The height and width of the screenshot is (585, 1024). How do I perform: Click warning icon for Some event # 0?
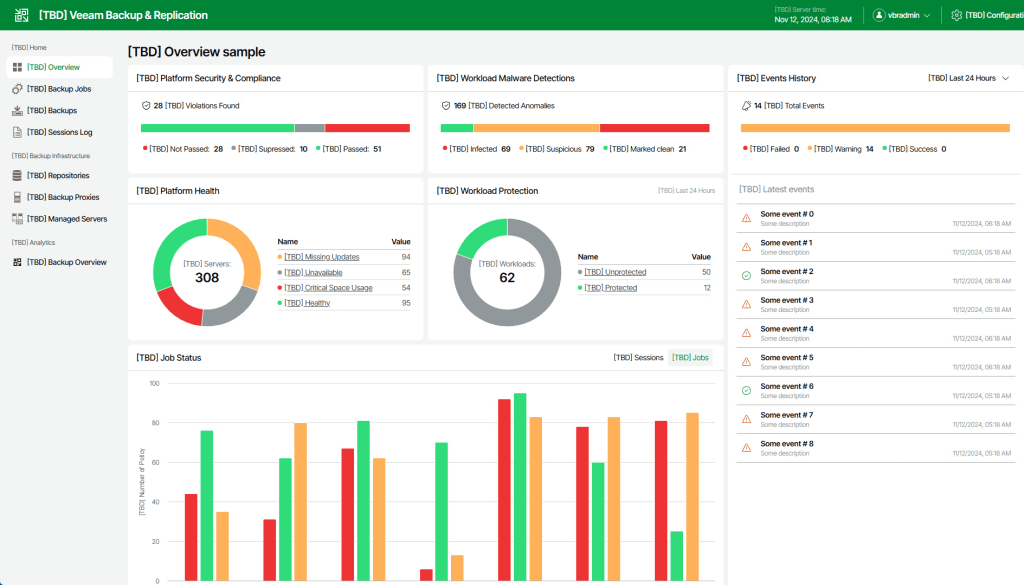[746, 218]
